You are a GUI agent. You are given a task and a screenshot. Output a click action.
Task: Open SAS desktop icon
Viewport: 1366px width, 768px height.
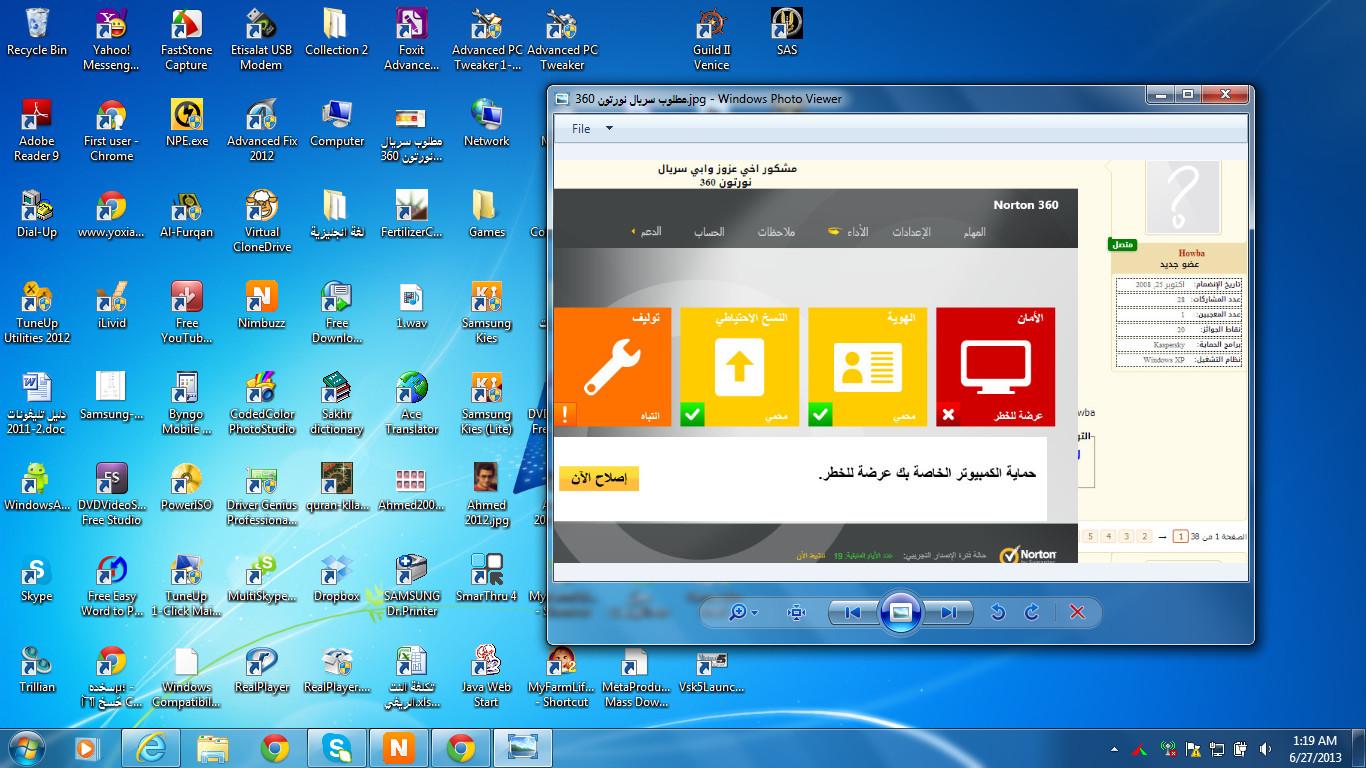click(787, 33)
